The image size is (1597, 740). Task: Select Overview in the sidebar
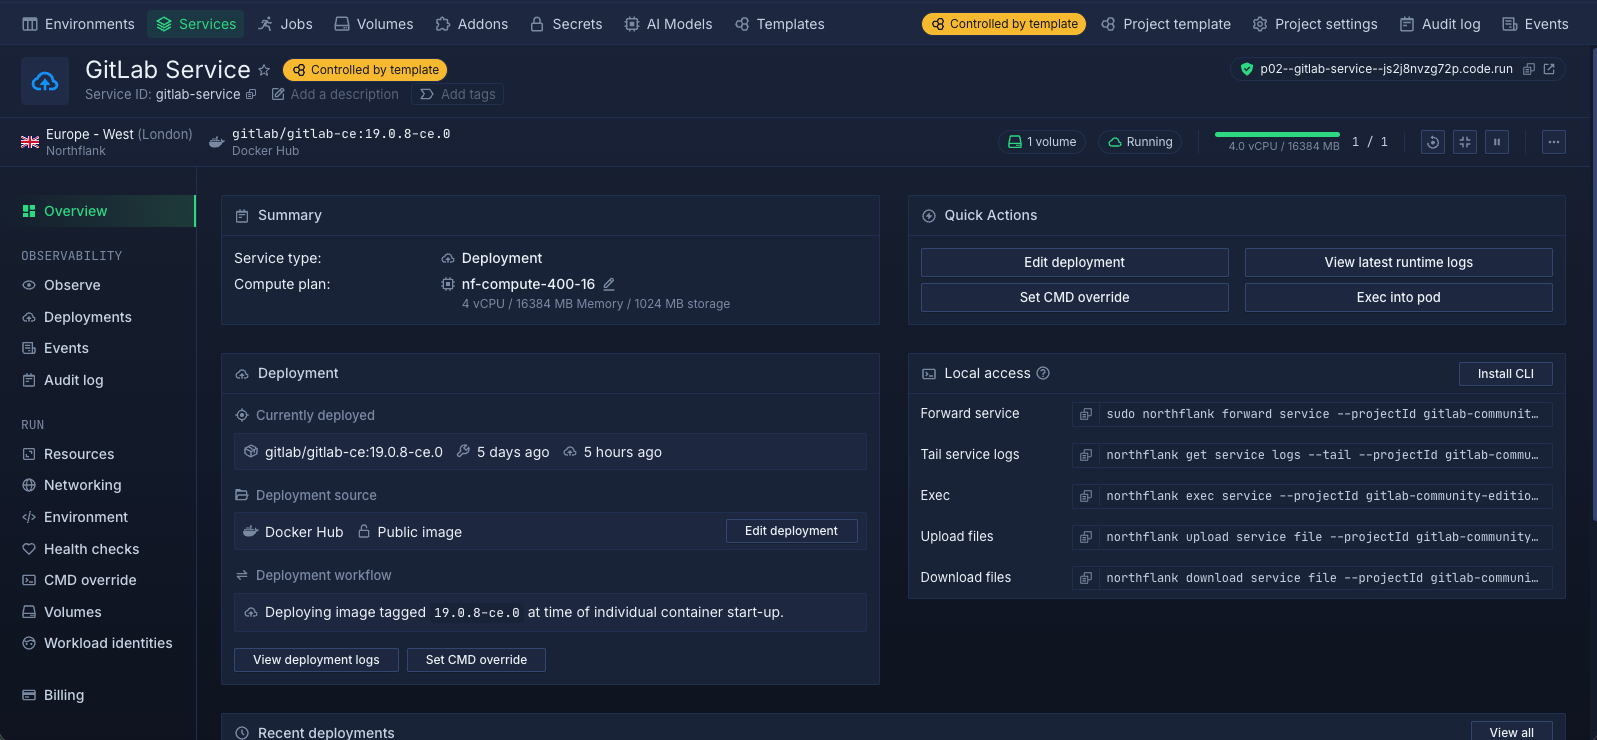tap(98, 211)
